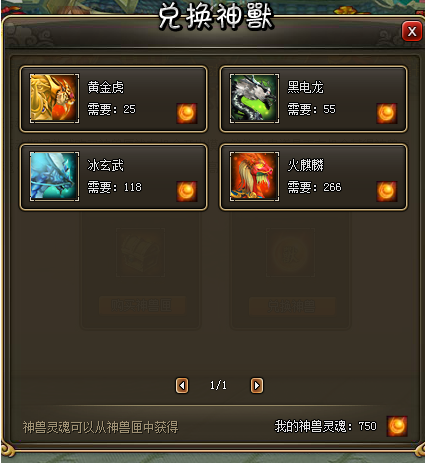425x463 pixels.
Task: Click the 火麒麟 name text
Action: (305, 165)
